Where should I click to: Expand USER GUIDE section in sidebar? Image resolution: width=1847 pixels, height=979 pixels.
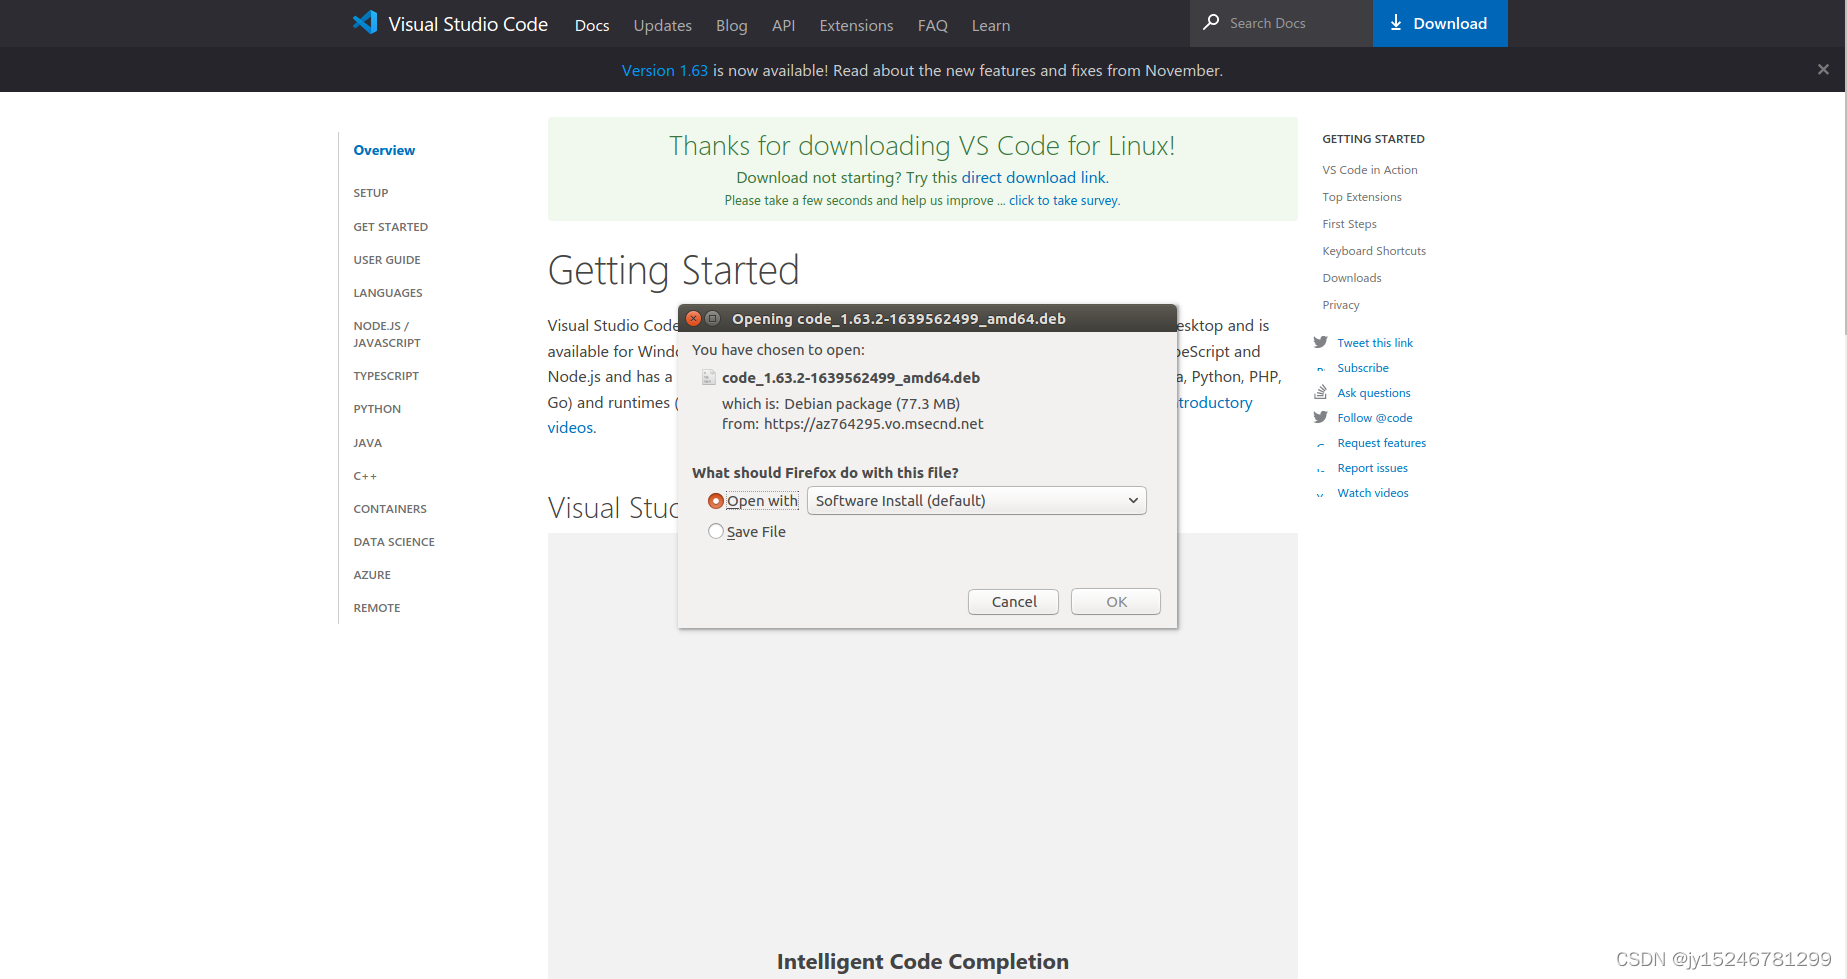387,260
